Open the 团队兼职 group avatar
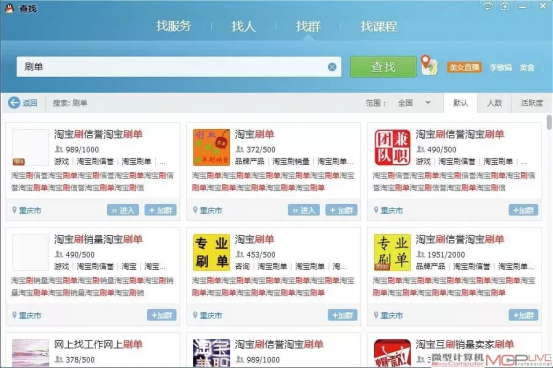Screen dimensions: 553x369 (x=392, y=147)
